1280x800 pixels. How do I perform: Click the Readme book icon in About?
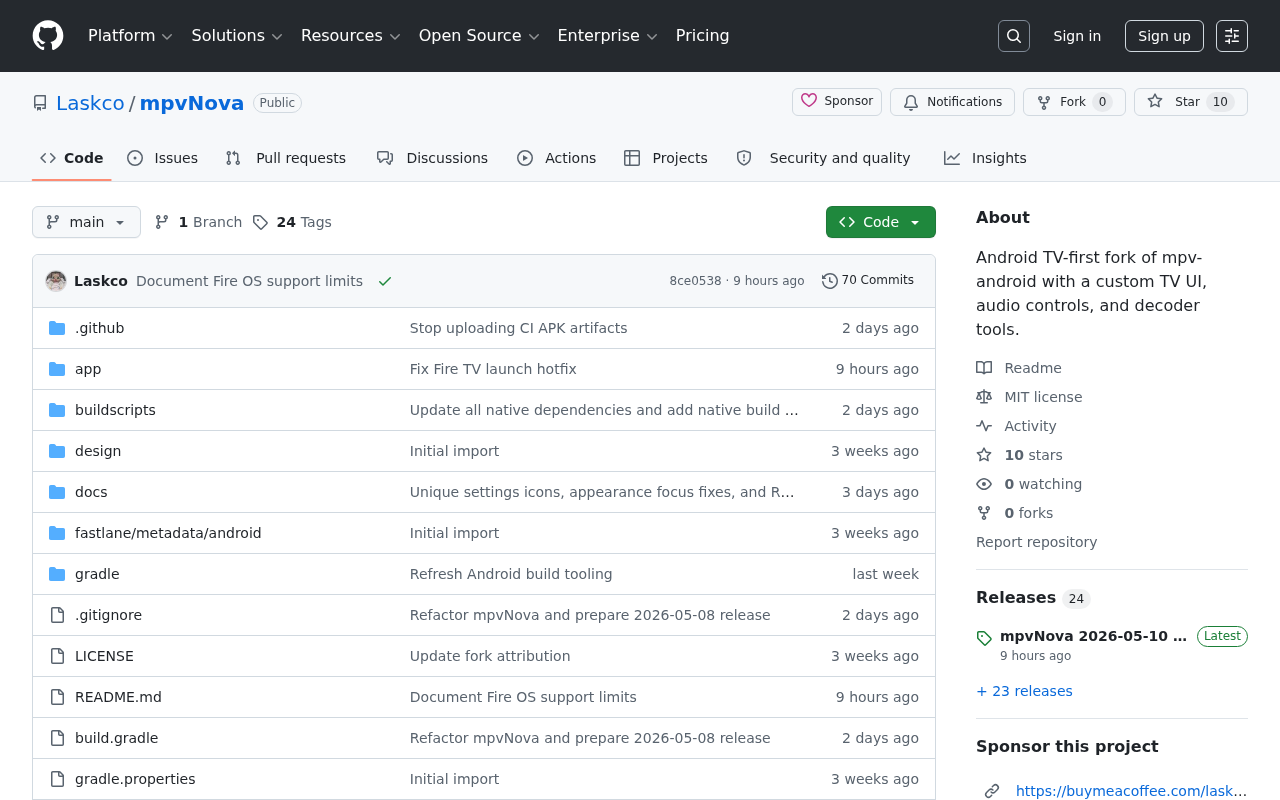tap(984, 368)
